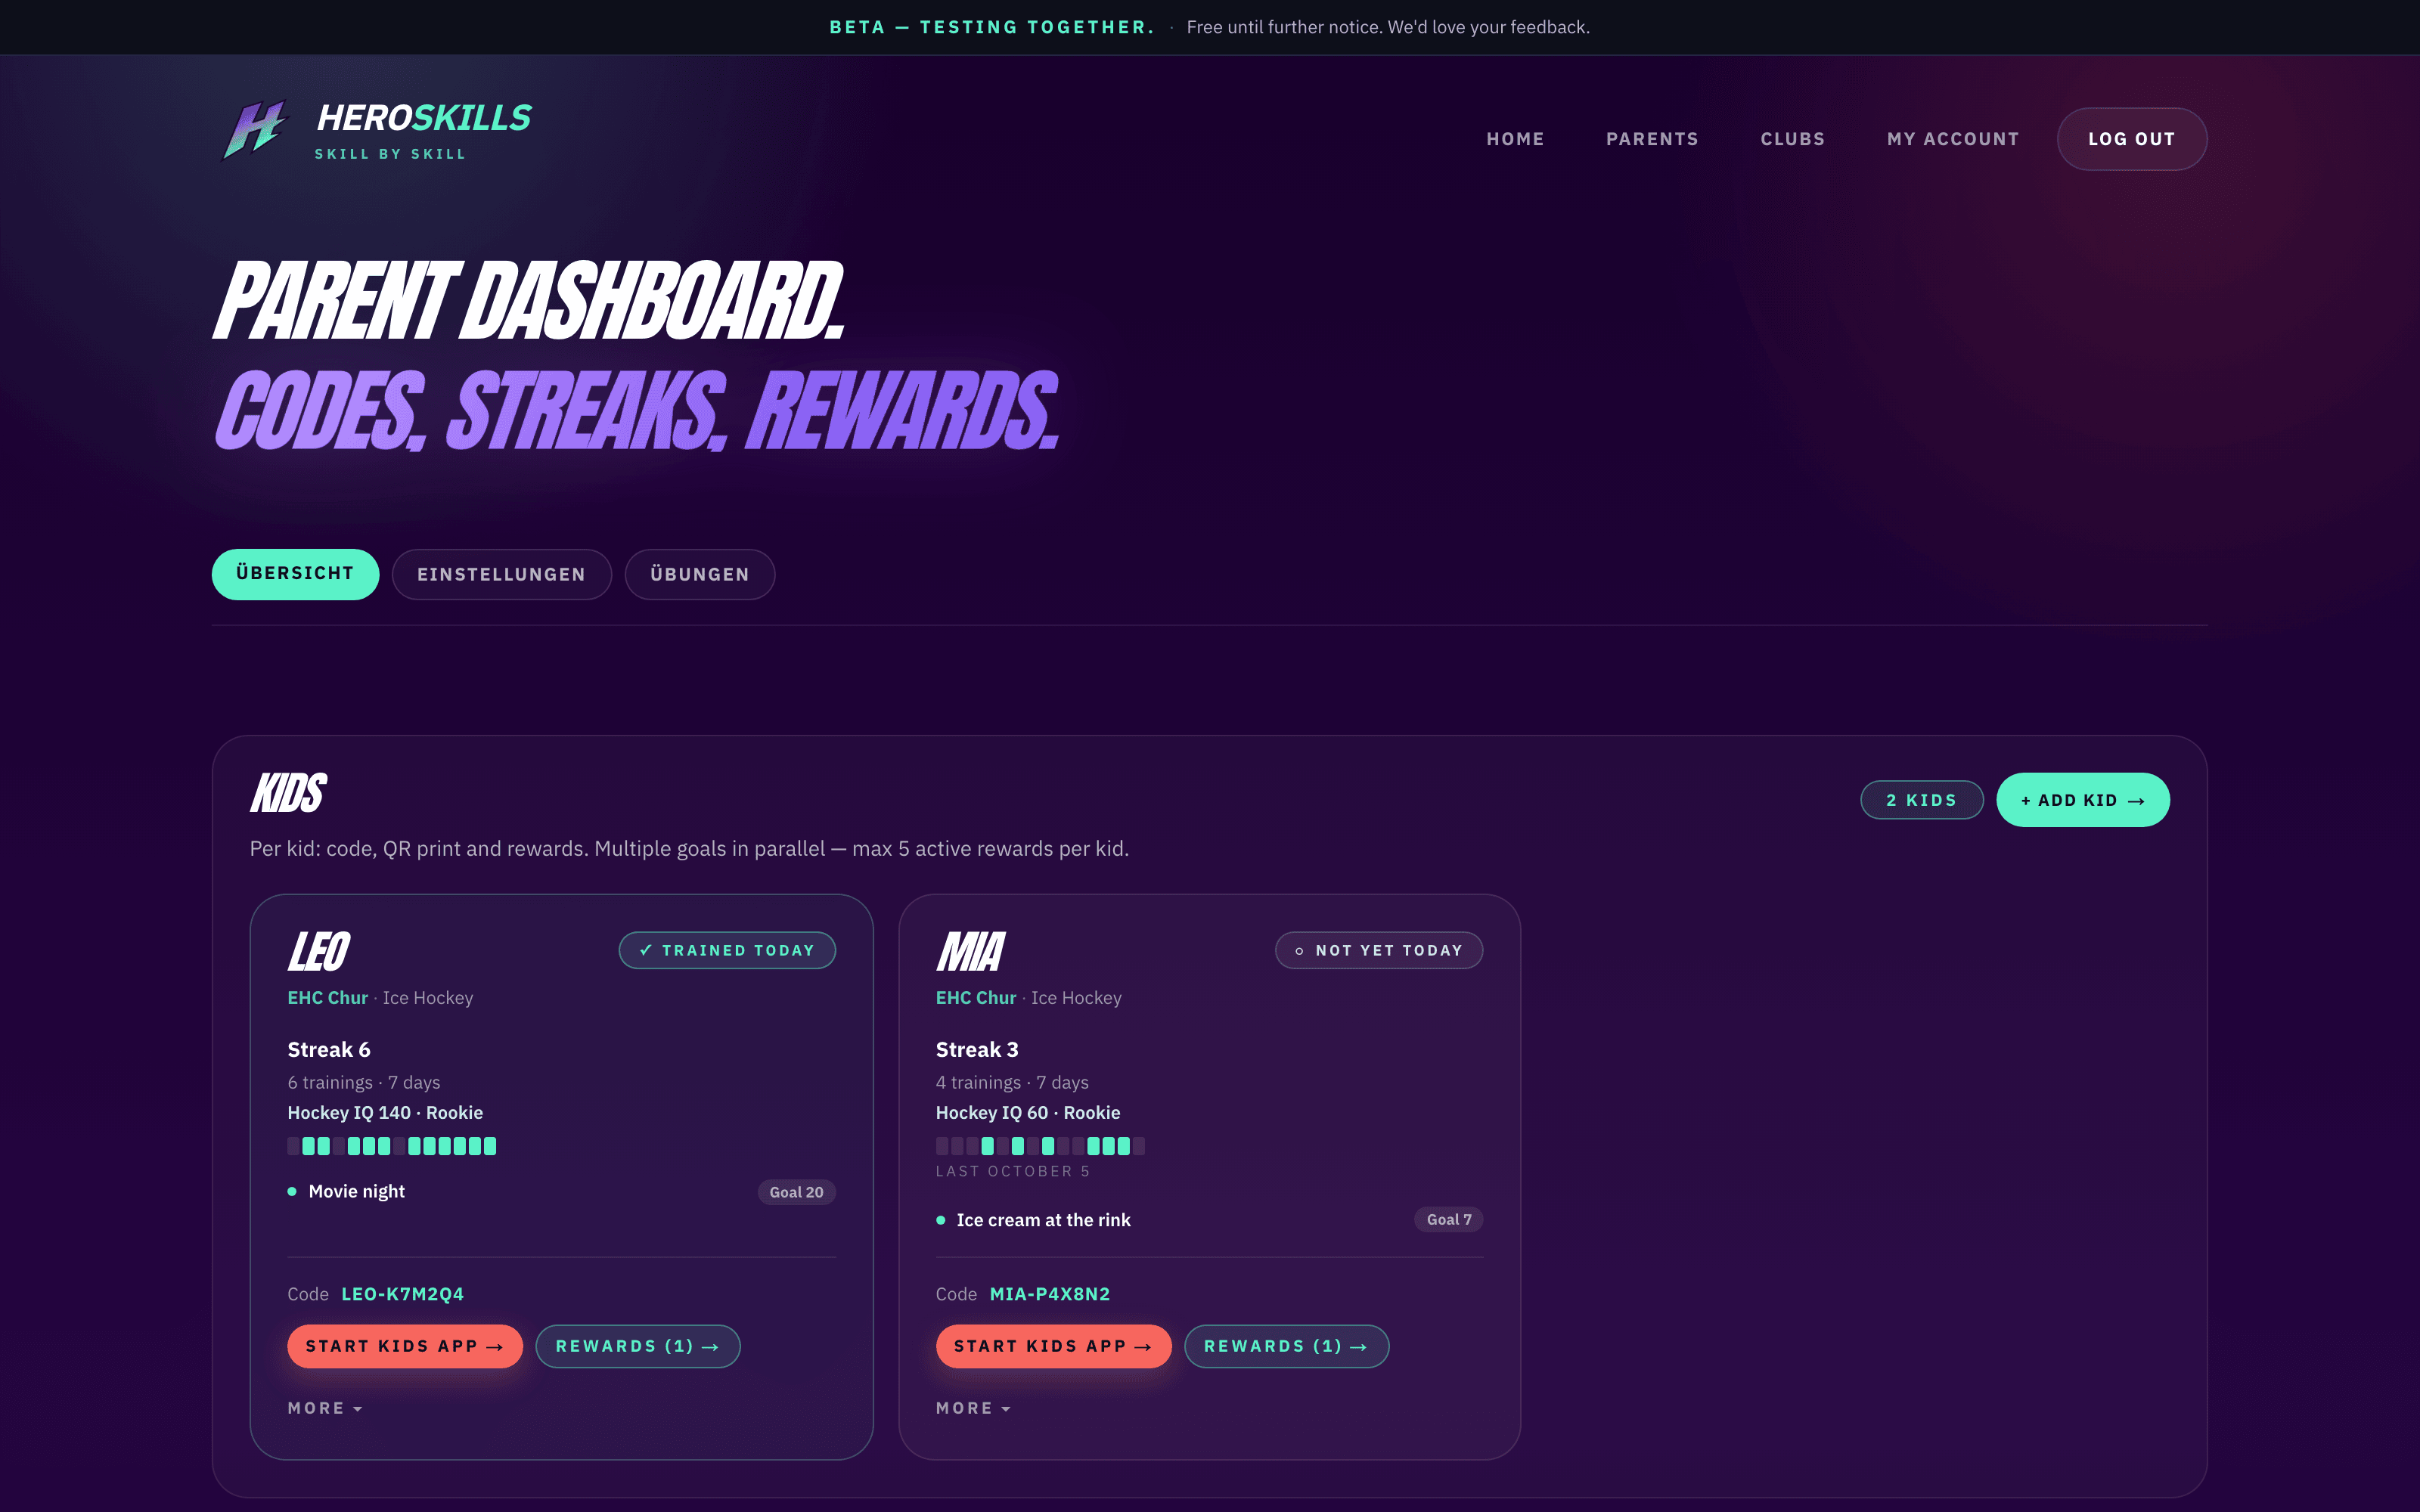The width and height of the screenshot is (2420, 1512).
Task: Open the HEROSKILLS wordmark link
Action: click(424, 118)
